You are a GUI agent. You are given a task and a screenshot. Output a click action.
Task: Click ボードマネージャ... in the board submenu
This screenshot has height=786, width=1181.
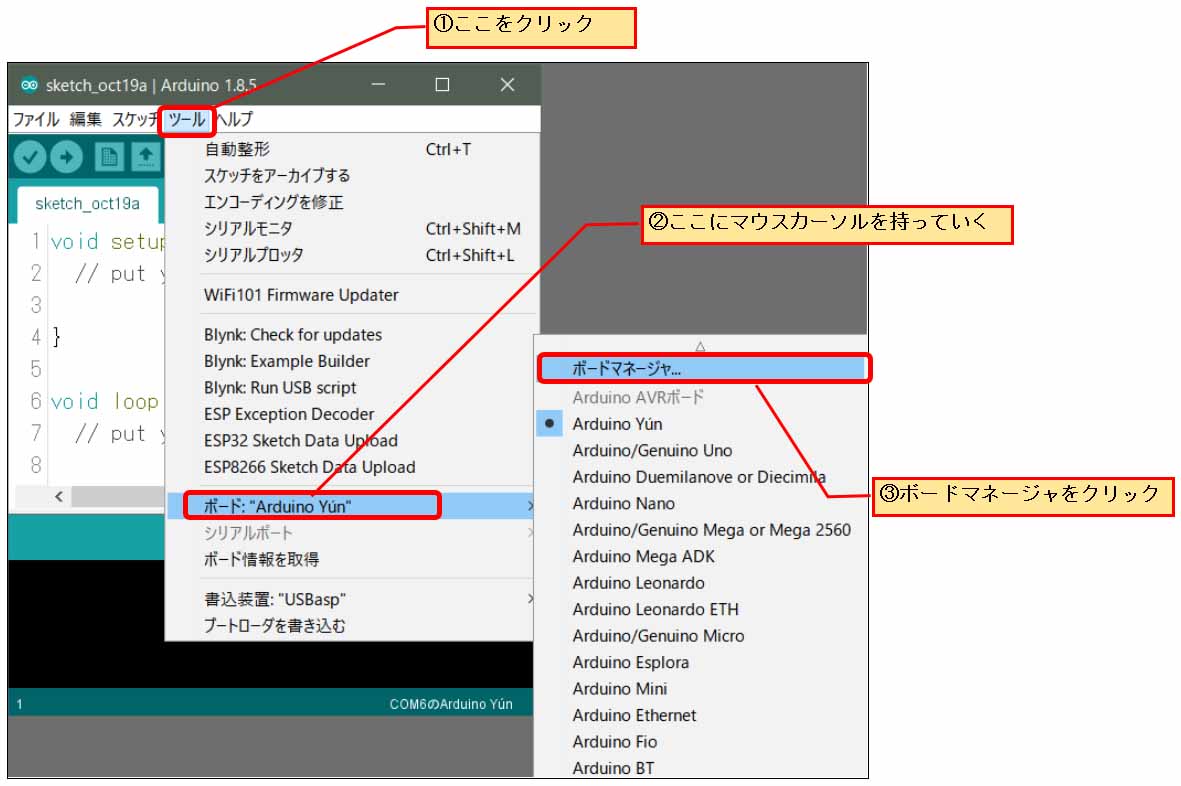[703, 369]
